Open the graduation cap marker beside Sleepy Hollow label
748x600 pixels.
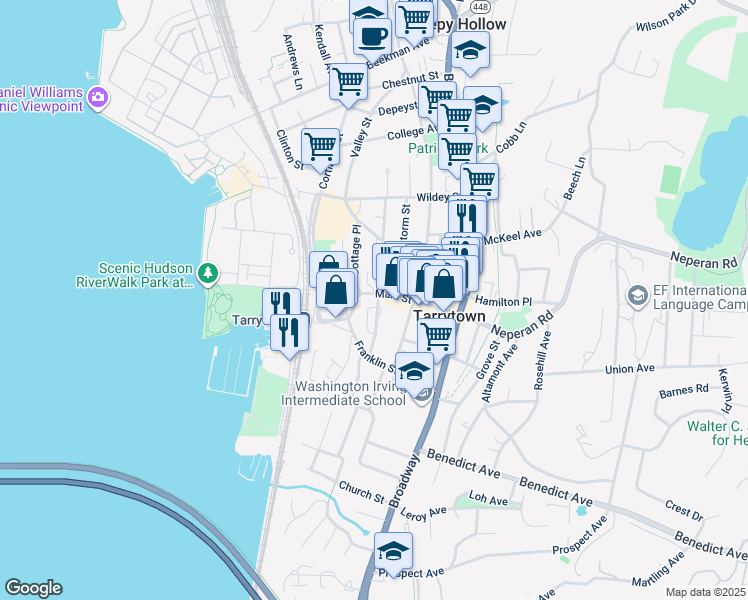470,53
